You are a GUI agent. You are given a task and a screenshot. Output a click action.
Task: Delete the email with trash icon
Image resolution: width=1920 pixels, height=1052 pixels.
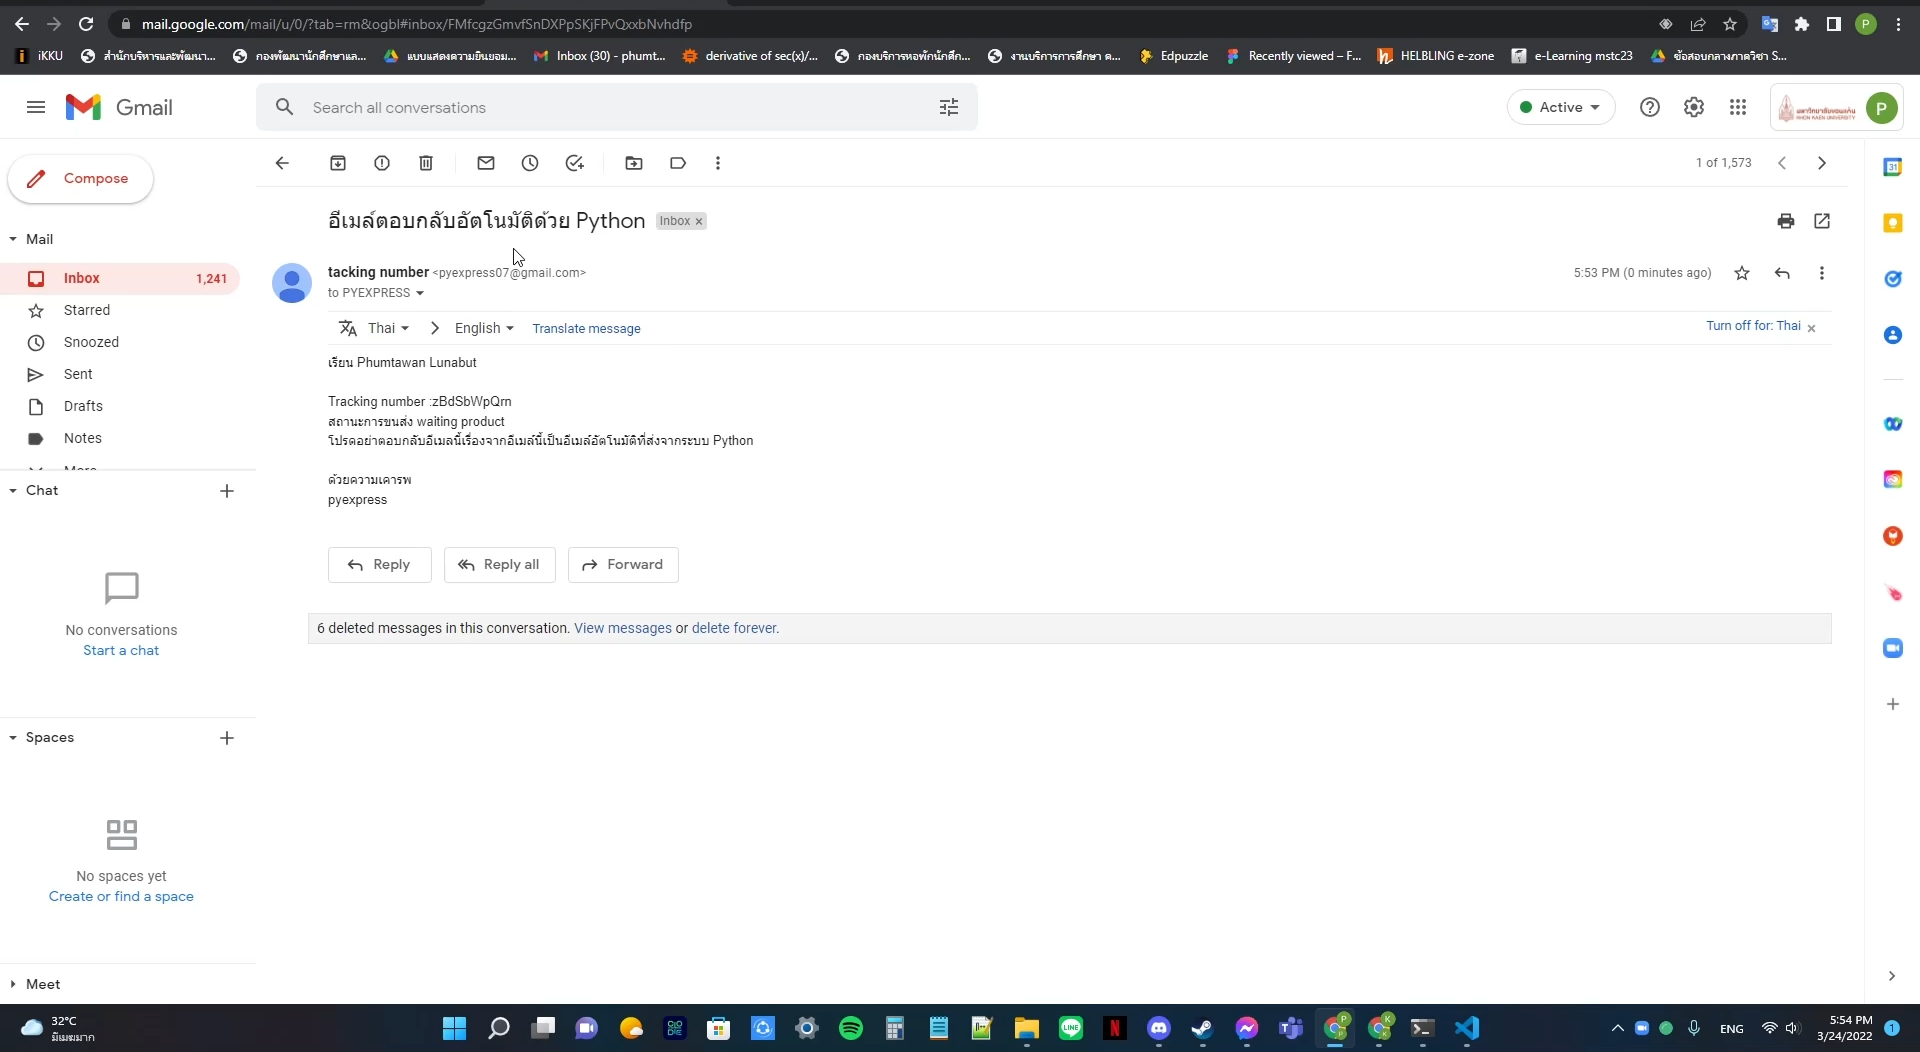coord(426,163)
